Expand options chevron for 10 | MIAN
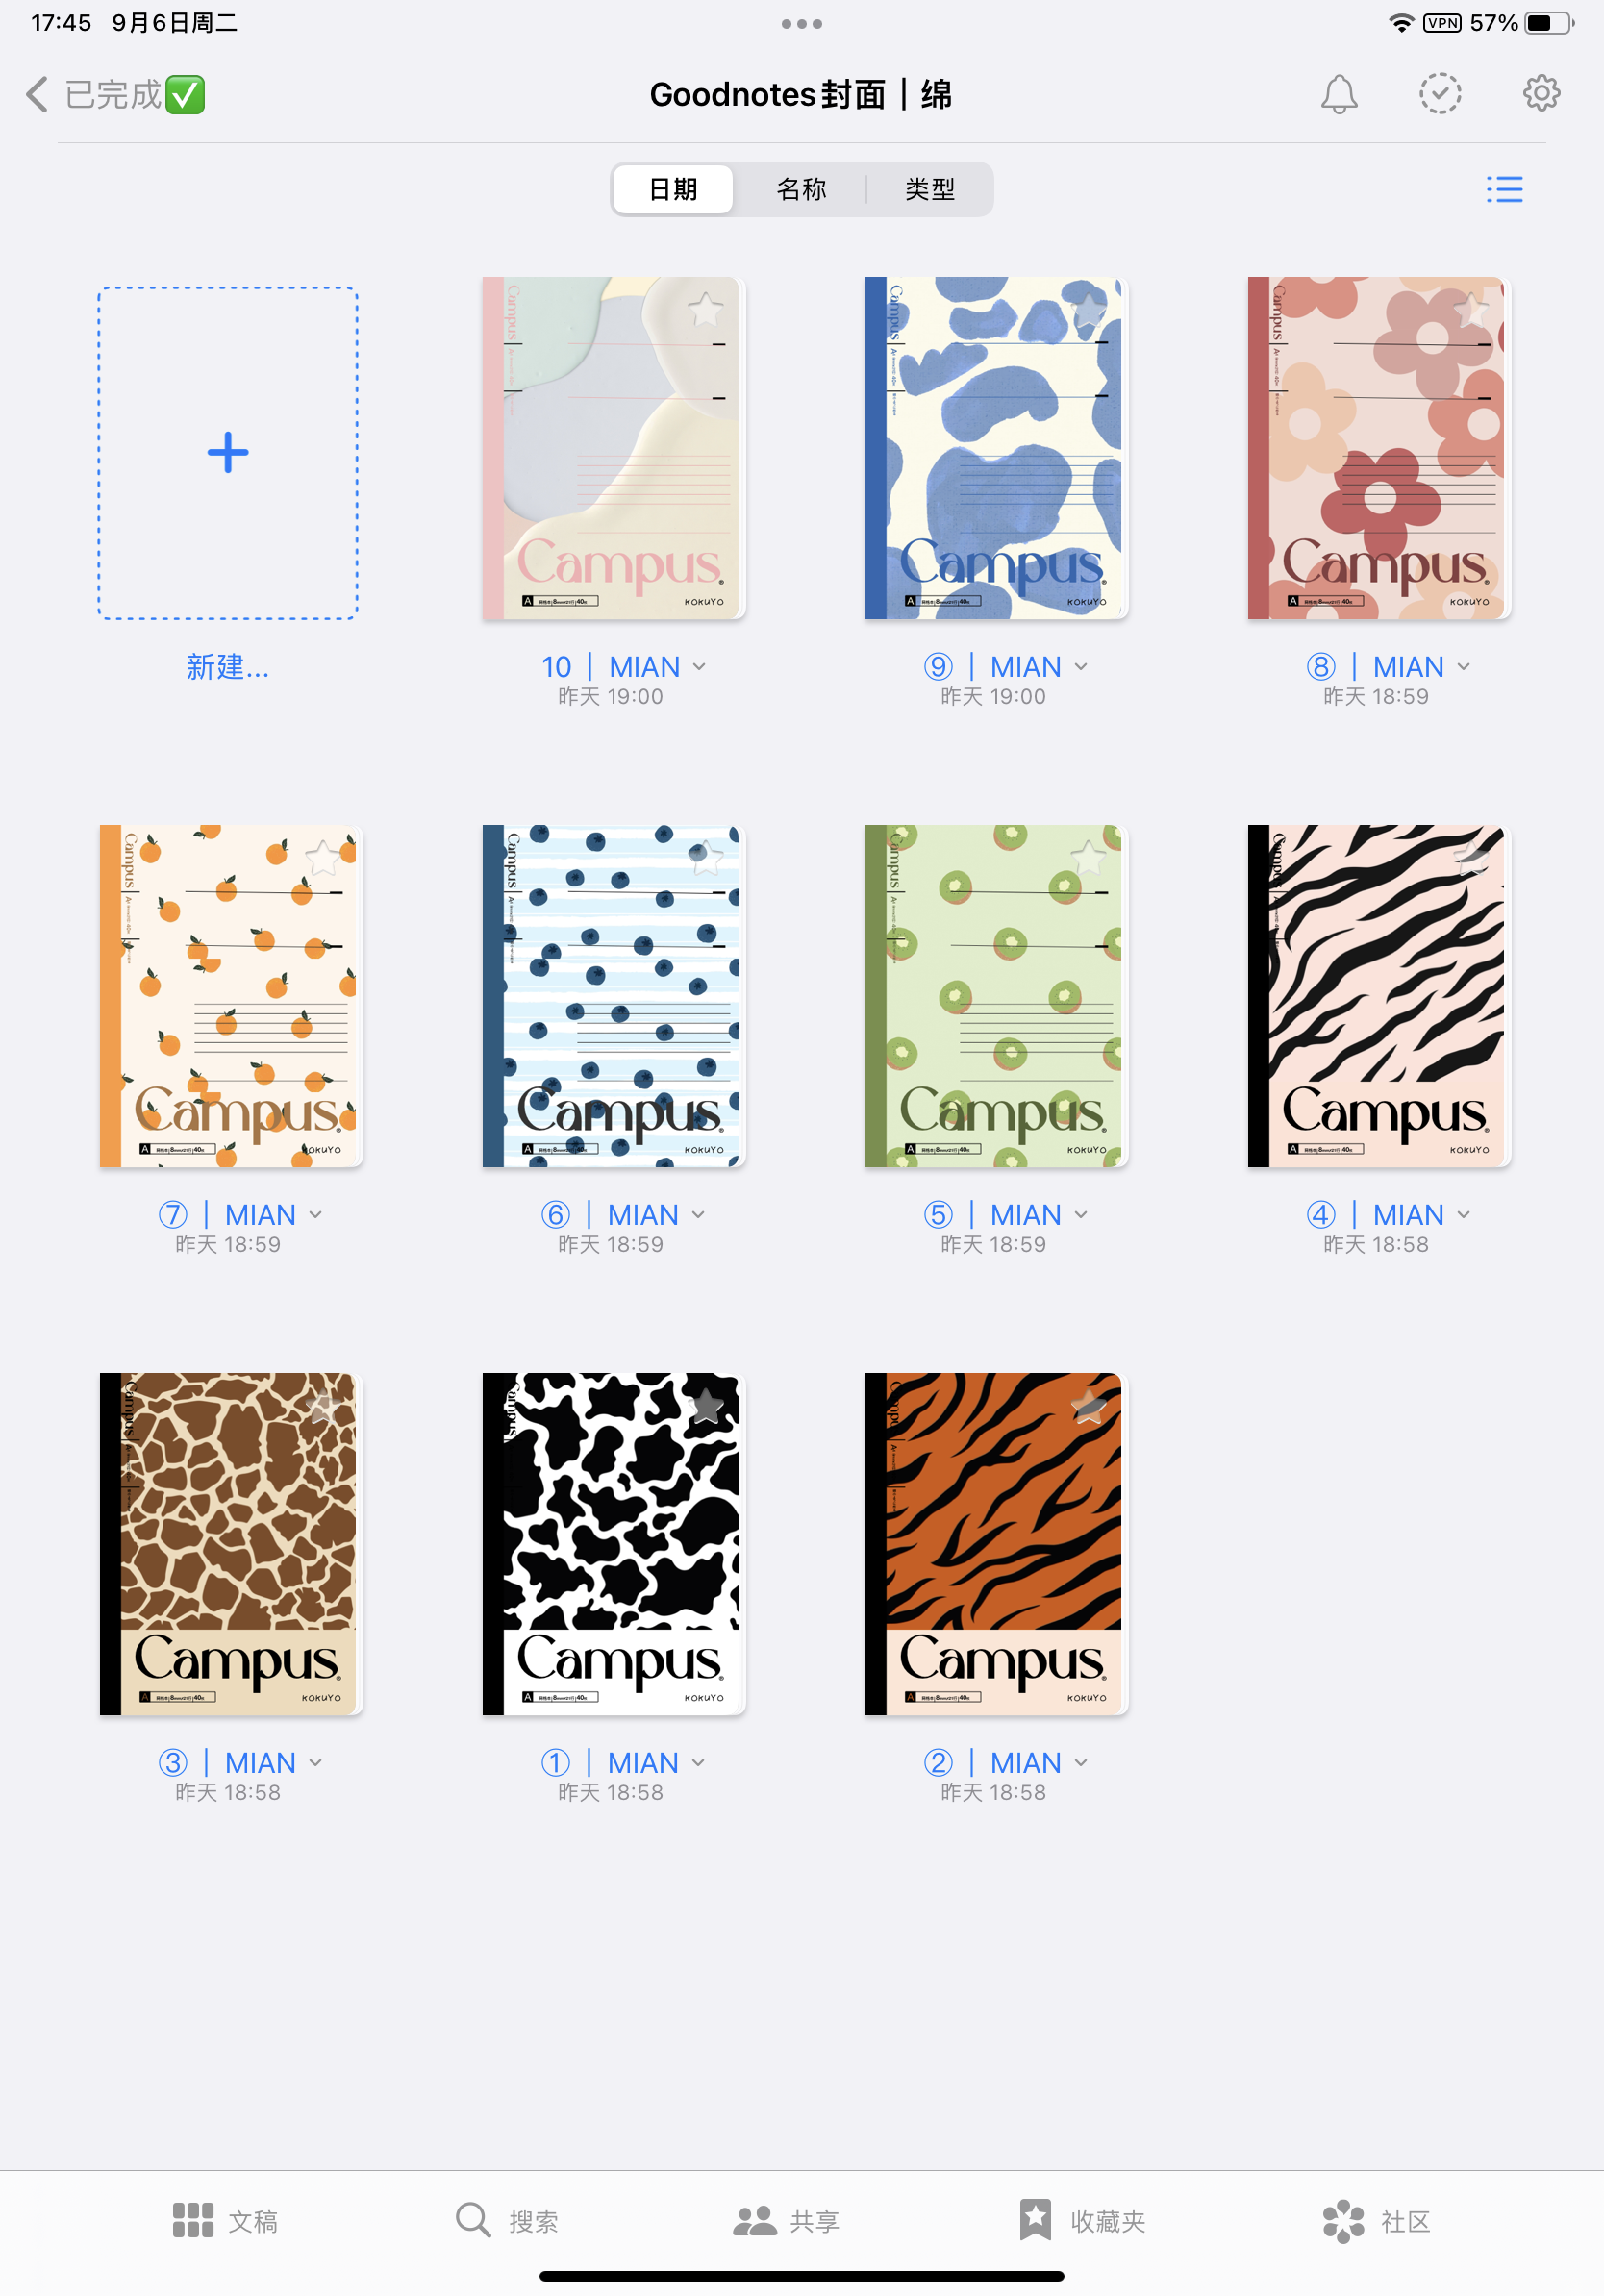Image resolution: width=1604 pixels, height=2296 pixels. (699, 666)
